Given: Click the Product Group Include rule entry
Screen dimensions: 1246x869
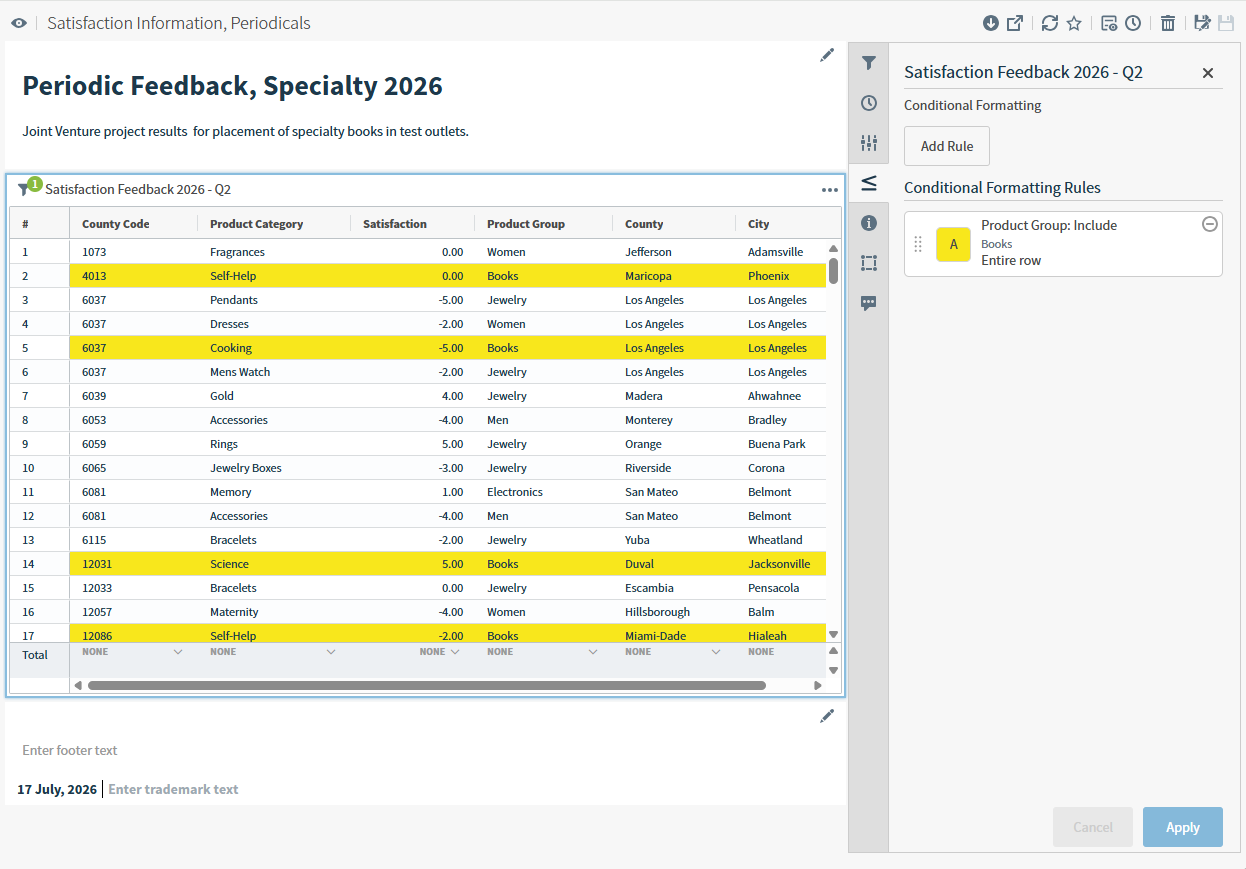Looking at the screenshot, I should point(1063,243).
